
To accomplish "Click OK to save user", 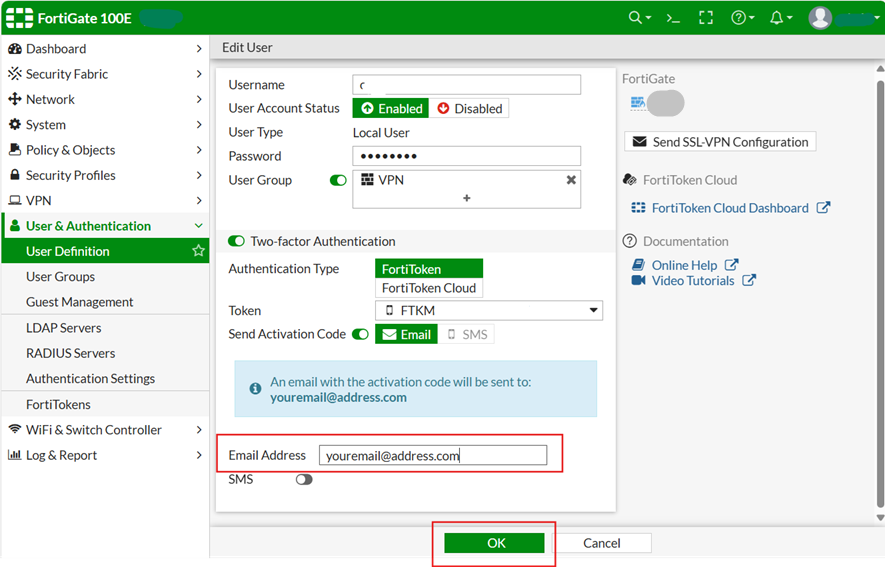I will (x=494, y=543).
